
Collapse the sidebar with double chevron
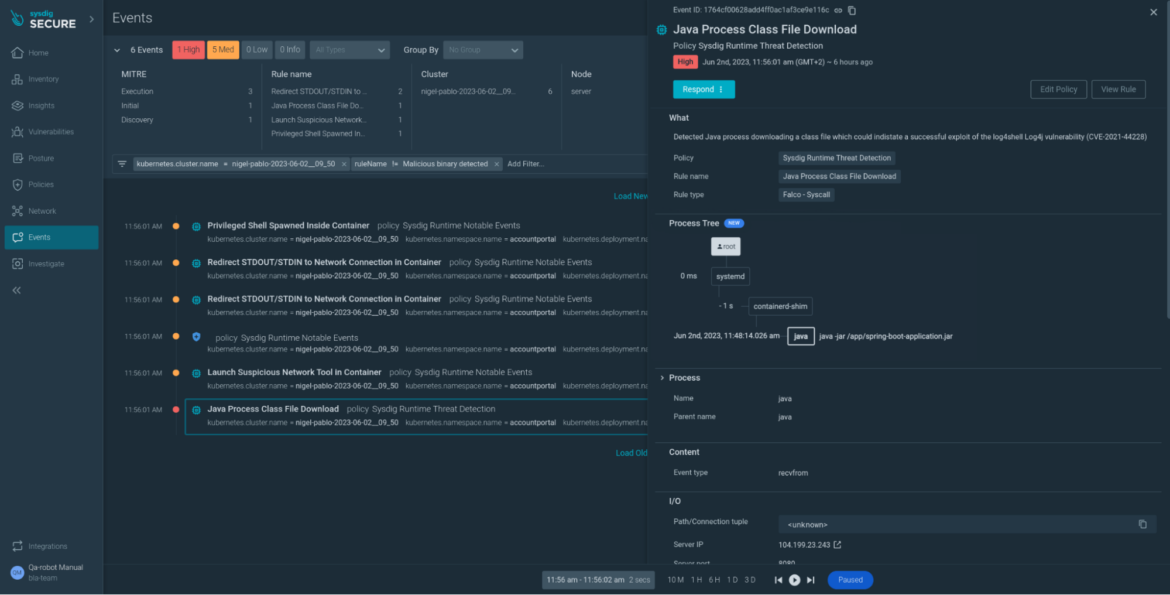16,290
